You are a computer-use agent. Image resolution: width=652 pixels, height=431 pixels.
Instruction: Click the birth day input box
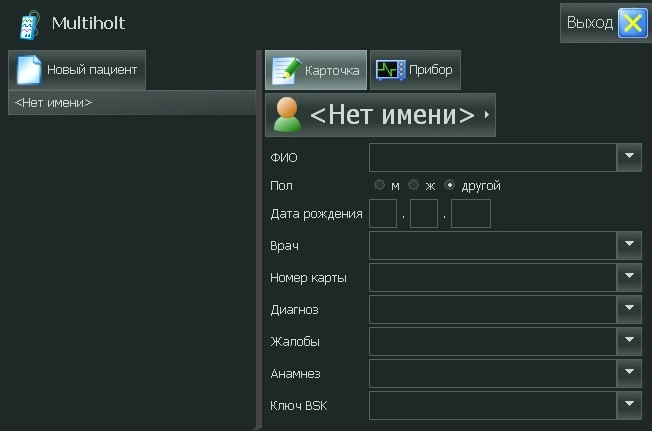click(383, 213)
